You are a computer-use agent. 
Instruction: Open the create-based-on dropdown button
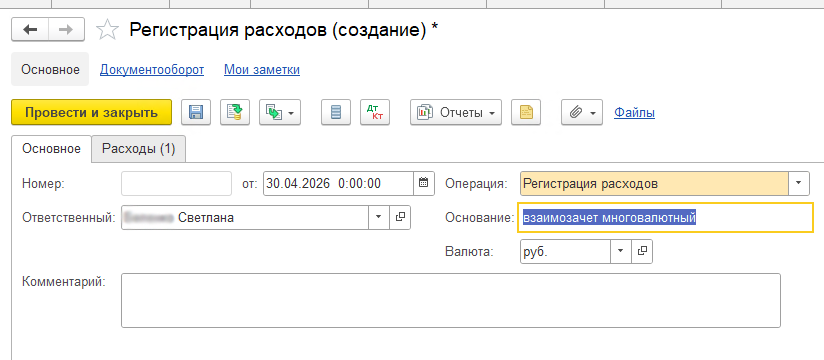click(280, 112)
